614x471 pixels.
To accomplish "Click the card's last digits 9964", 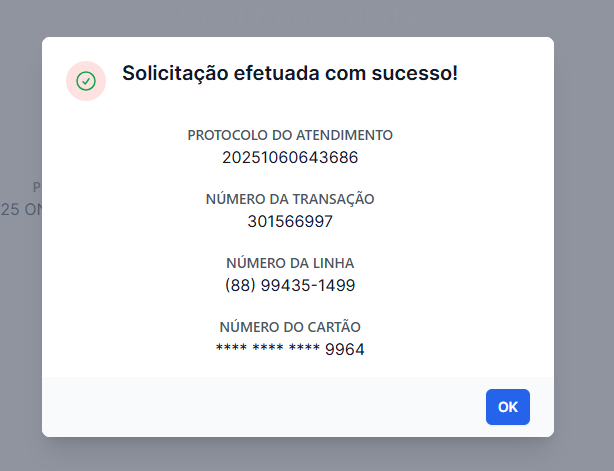I will click(x=345, y=349).
